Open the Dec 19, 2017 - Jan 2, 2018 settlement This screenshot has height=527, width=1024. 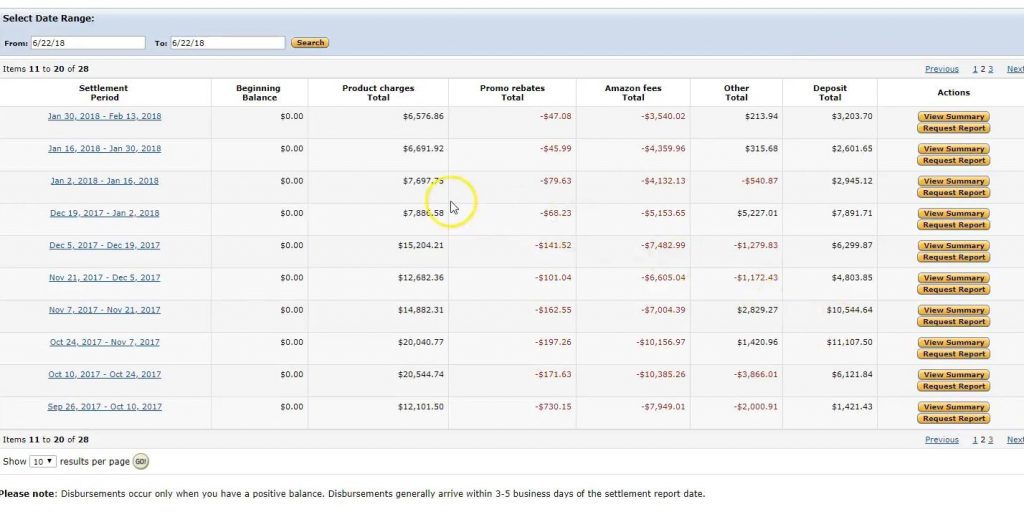(x=104, y=213)
